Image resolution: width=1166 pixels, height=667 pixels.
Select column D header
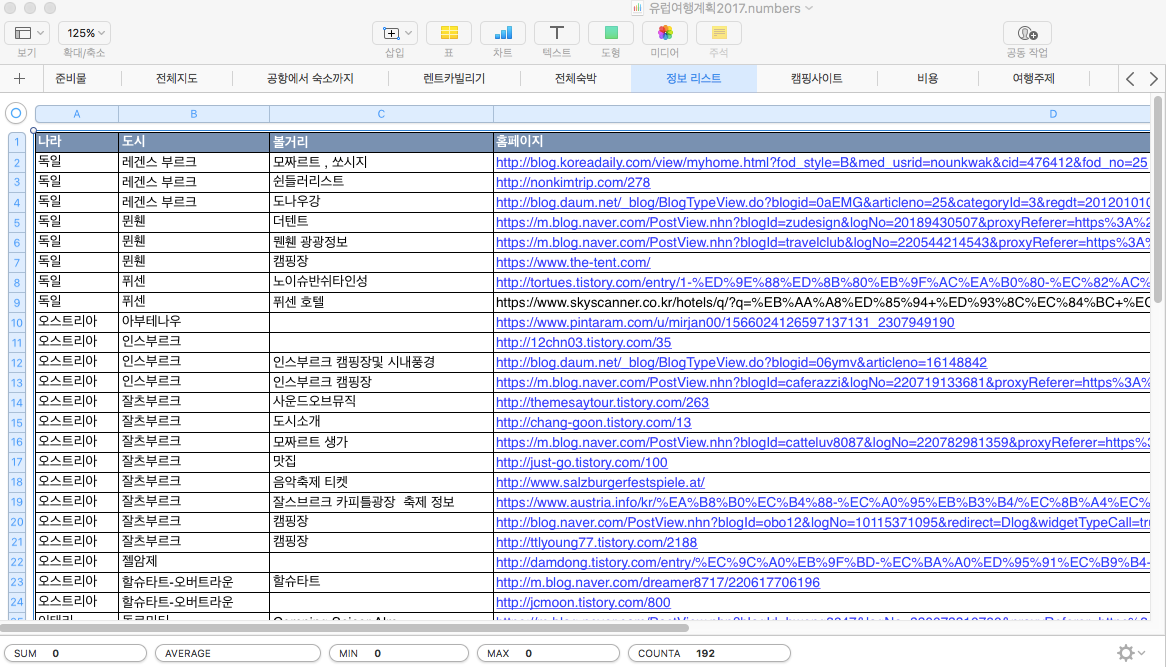pyautogui.click(x=822, y=114)
